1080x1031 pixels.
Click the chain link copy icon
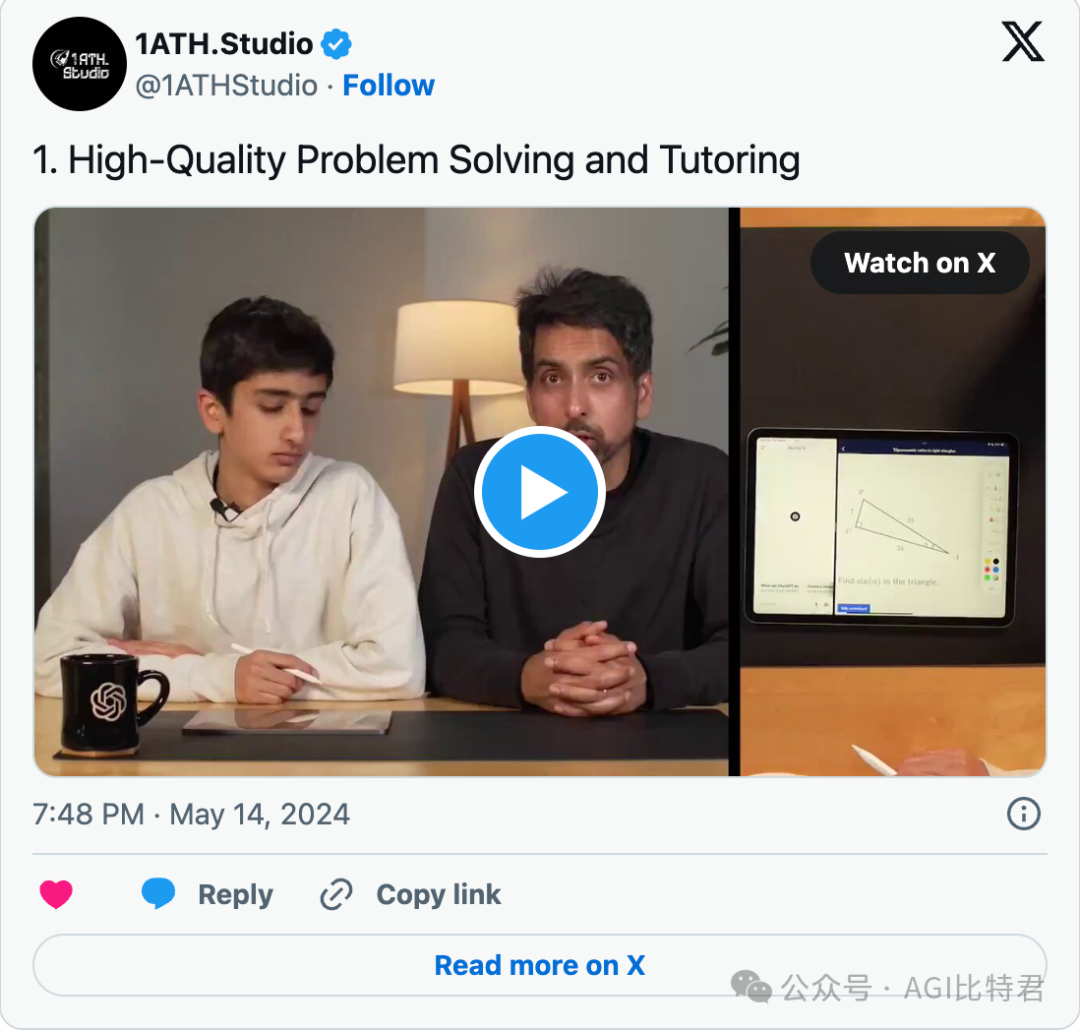(336, 894)
